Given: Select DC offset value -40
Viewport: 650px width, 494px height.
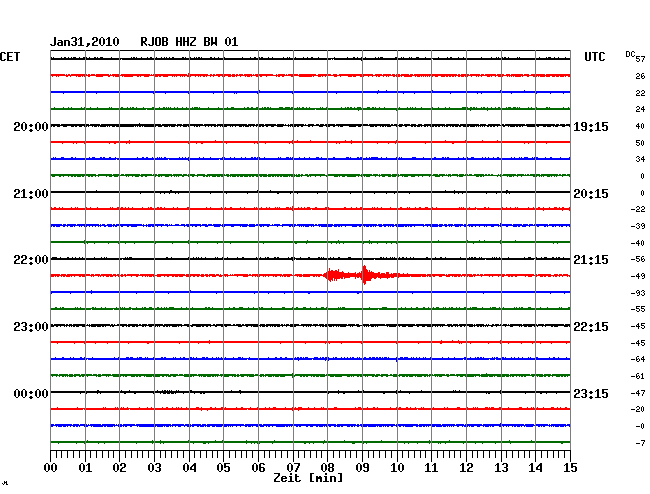Looking at the screenshot, I should pos(638,243).
